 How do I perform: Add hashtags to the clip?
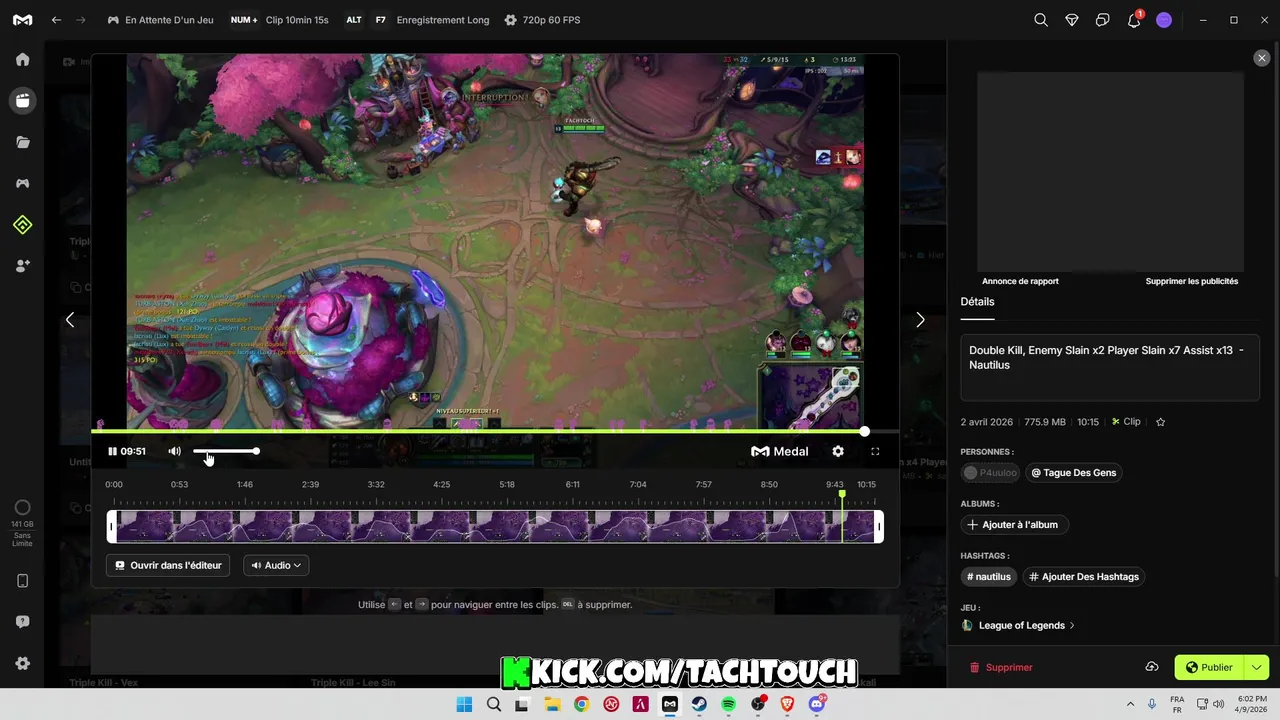coord(1084,576)
